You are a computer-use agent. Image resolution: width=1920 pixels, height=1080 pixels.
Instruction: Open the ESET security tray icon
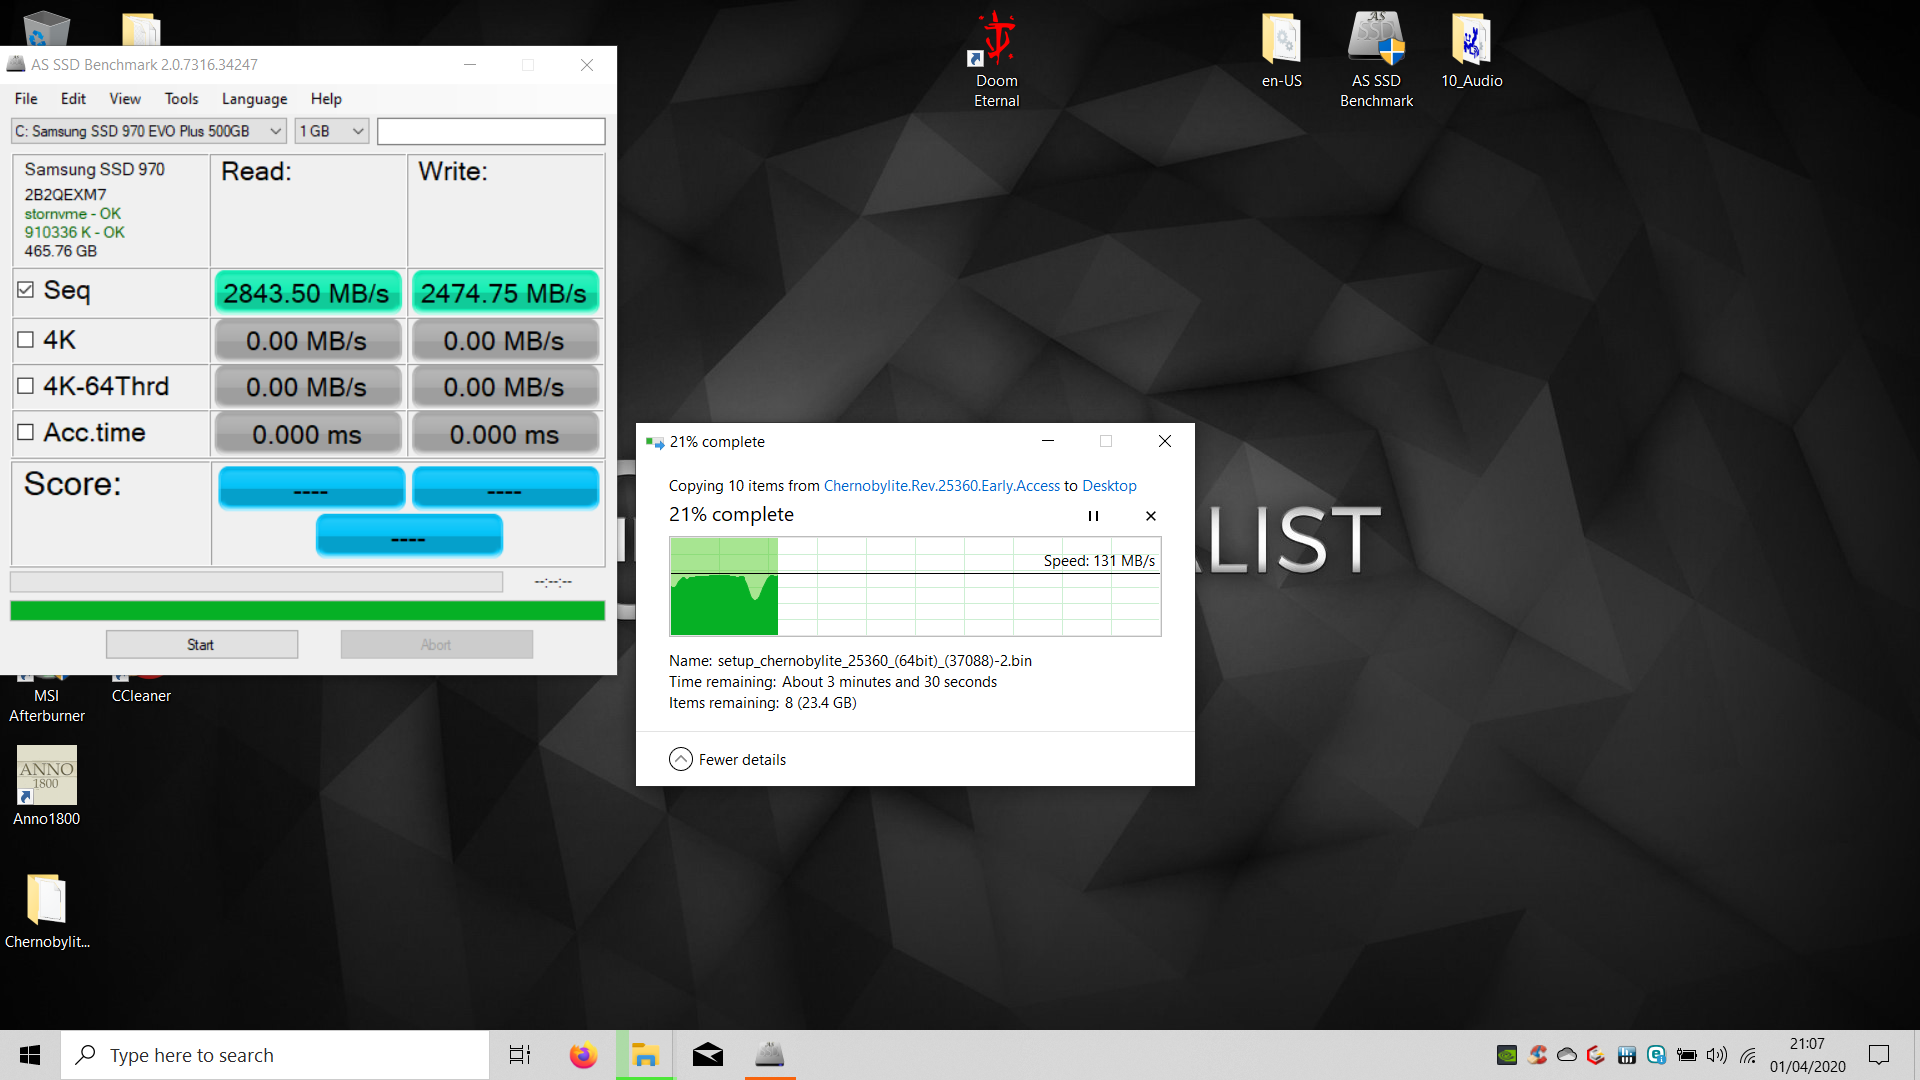tap(1656, 1055)
